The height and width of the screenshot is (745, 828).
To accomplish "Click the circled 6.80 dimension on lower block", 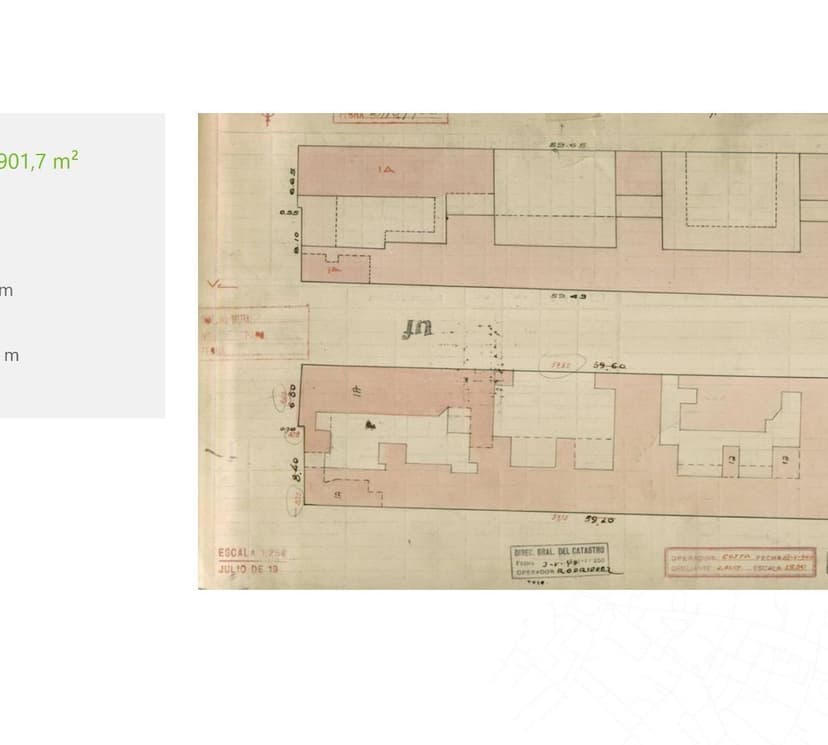I will [292, 395].
